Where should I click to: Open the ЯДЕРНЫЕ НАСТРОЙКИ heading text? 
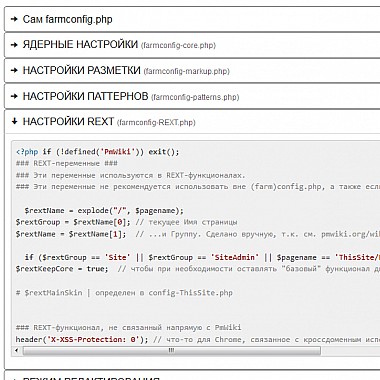tap(80, 44)
